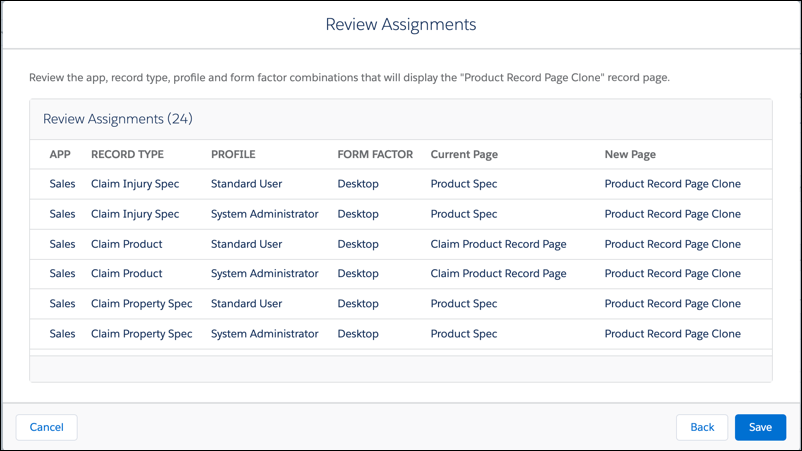Viewport: 802px width, 451px height.
Task: Click Claim Product Record Page in System Administrator row
Action: pyautogui.click(x=498, y=274)
